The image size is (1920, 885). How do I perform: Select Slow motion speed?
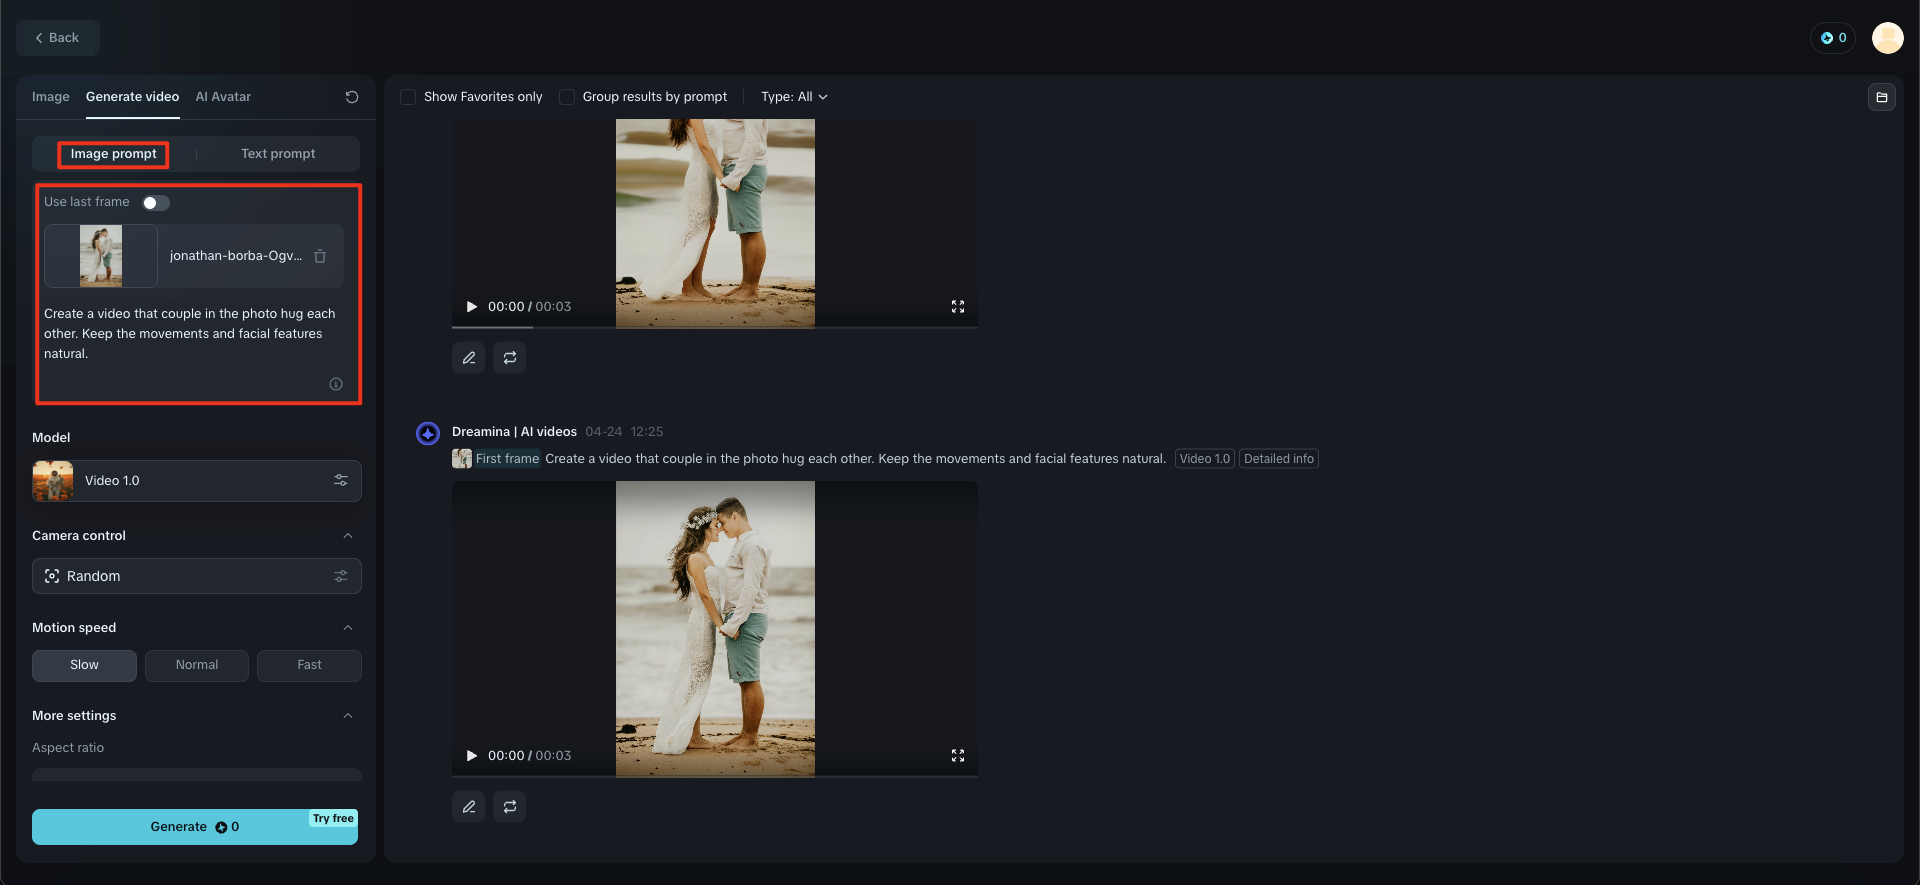84,666
